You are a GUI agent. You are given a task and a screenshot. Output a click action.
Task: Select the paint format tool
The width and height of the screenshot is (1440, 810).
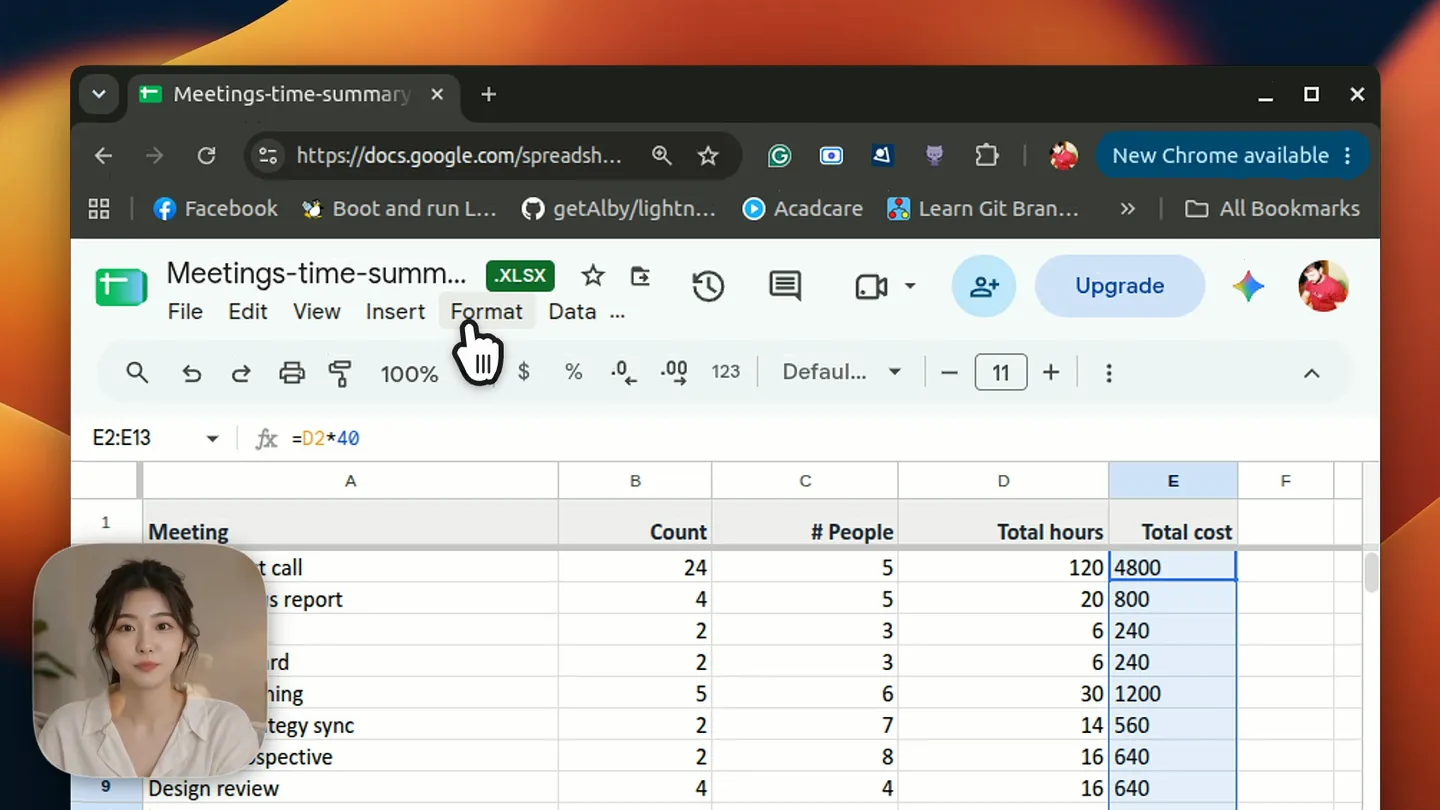click(340, 374)
